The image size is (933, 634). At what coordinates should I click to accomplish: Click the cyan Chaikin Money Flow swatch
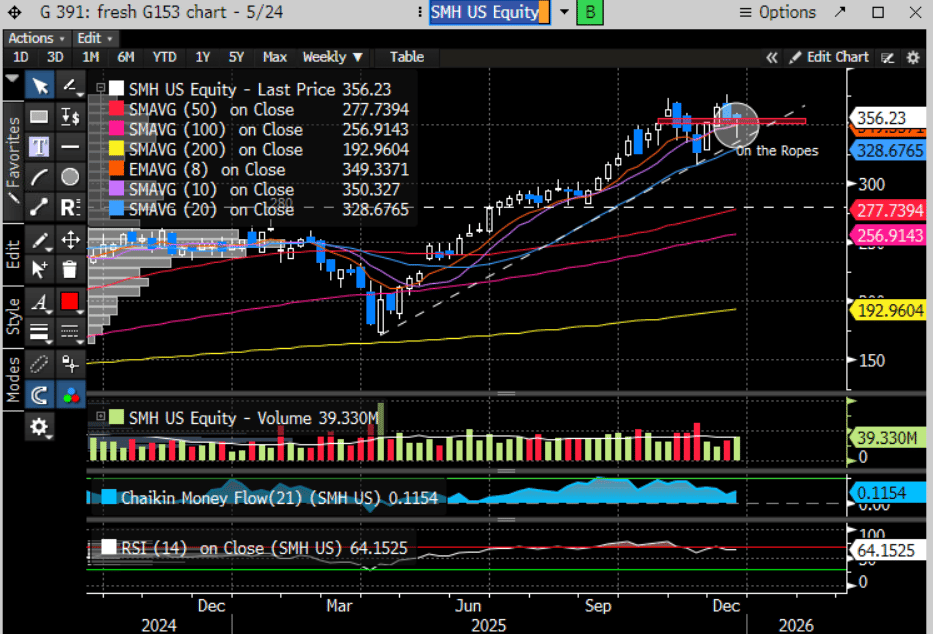109,497
